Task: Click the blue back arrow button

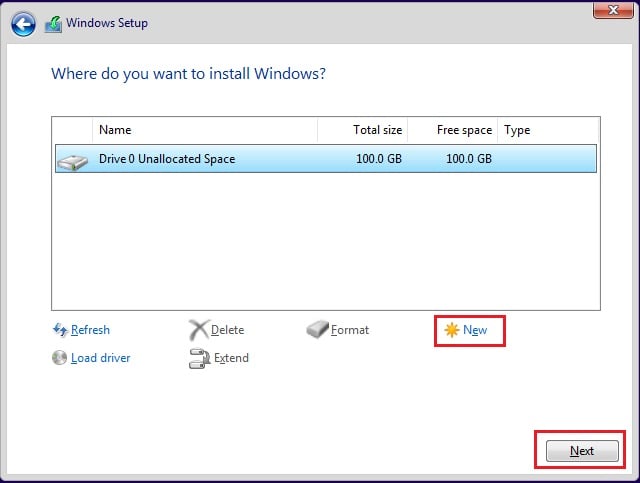Action: (24, 23)
